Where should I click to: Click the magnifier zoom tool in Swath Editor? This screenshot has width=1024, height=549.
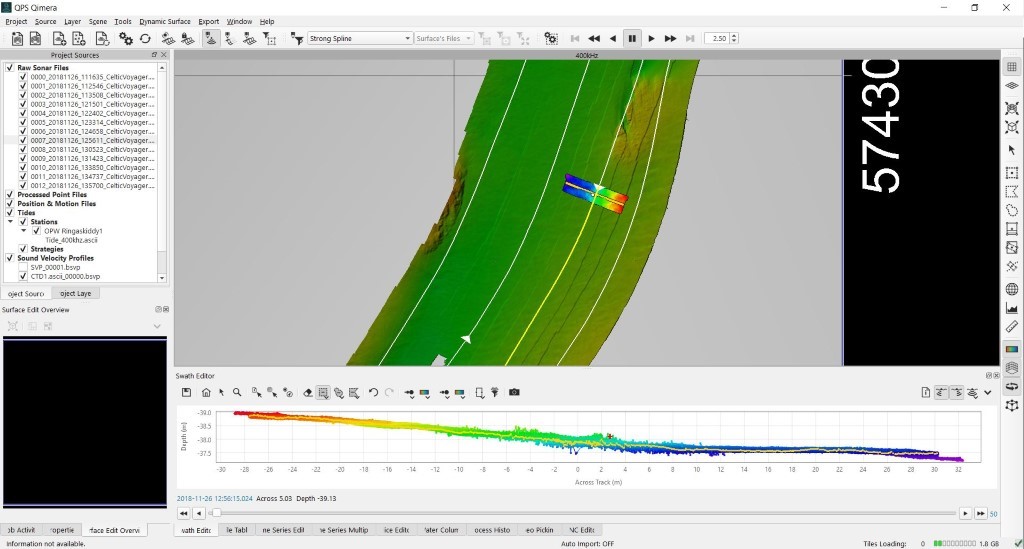[x=237, y=393]
